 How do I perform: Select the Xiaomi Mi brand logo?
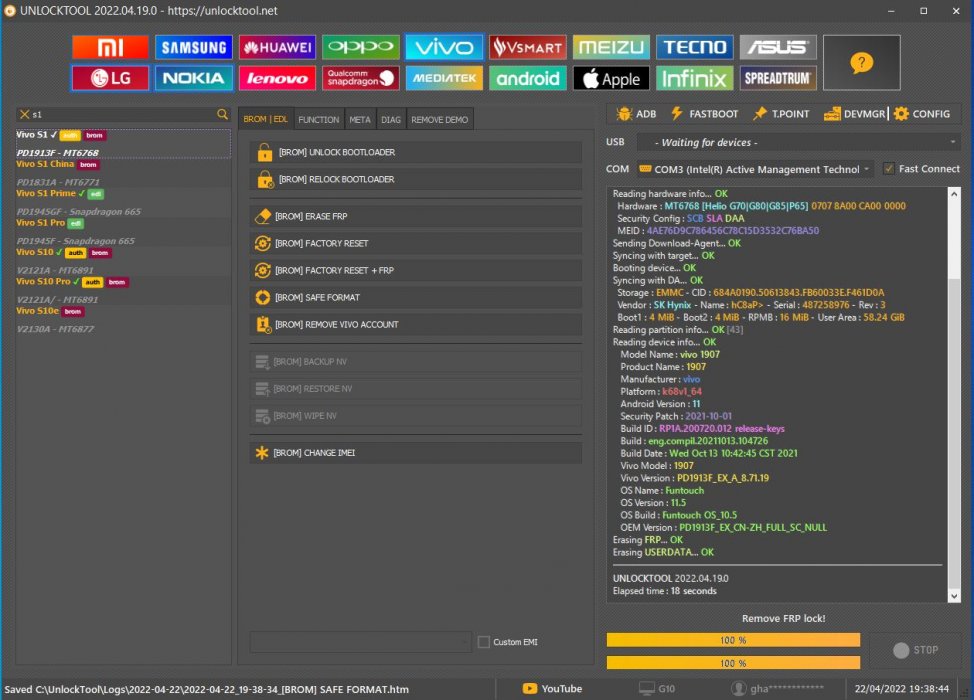(x=110, y=47)
